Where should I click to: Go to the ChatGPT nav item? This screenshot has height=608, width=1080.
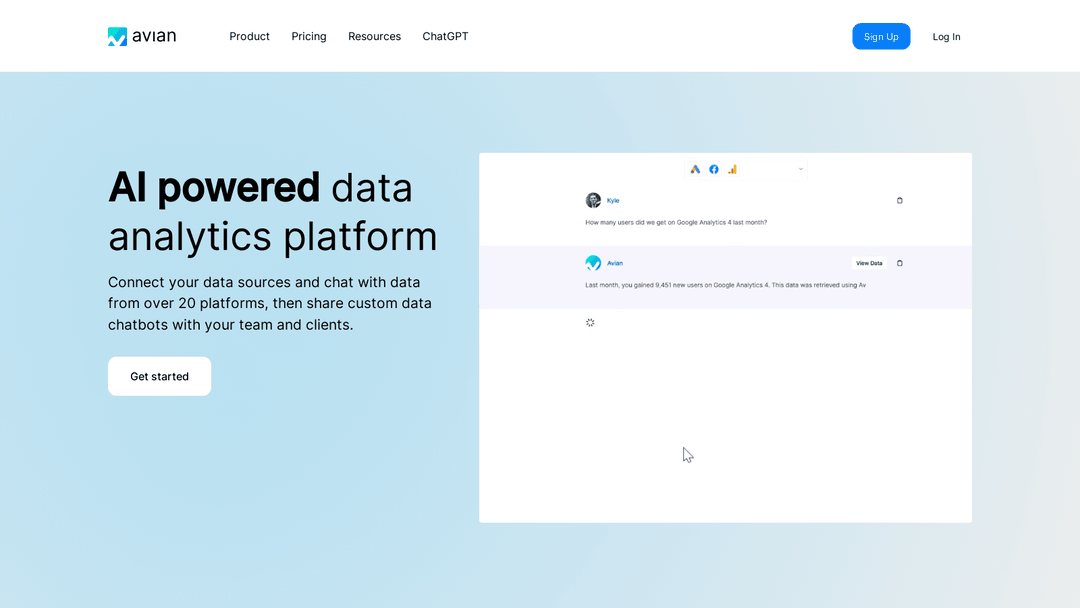[445, 37]
